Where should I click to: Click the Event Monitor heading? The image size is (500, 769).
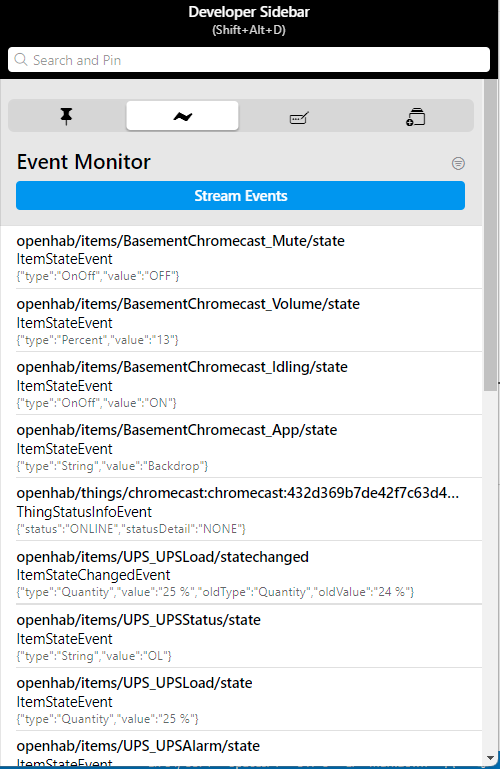tap(84, 162)
